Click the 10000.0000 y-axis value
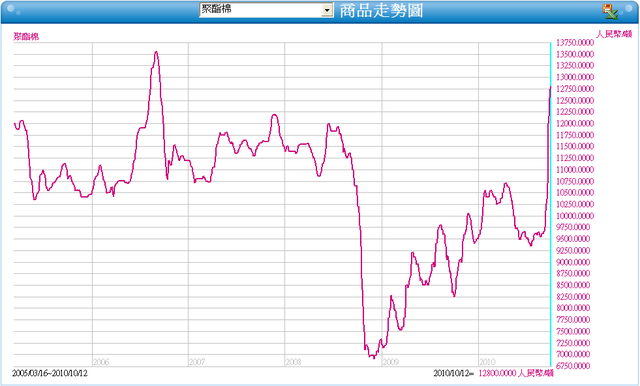640x386 pixels. click(575, 215)
